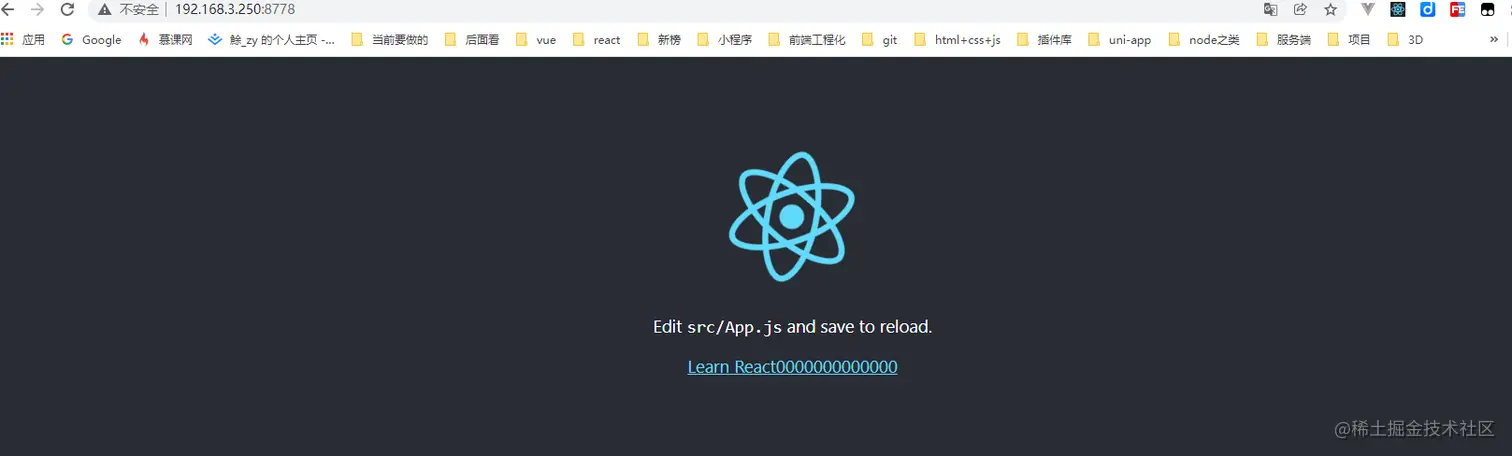Open the 插件库 bookmark folder
Screen dimensions: 1512x456
1045,40
